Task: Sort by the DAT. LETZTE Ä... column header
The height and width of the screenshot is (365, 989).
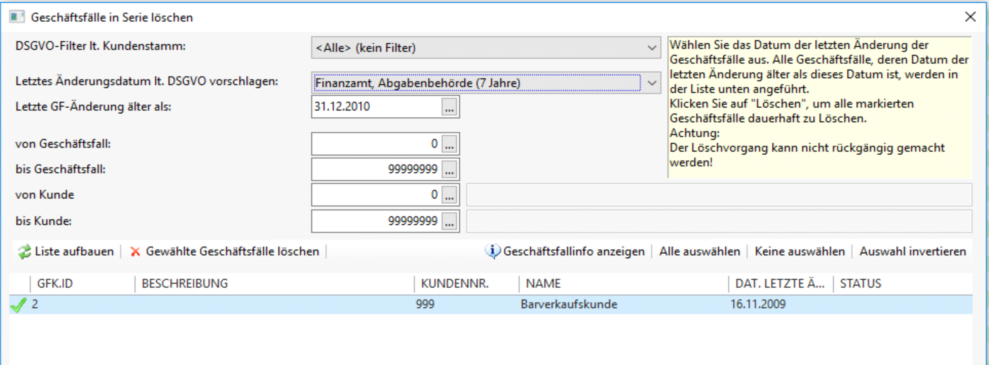Action: (x=780, y=284)
